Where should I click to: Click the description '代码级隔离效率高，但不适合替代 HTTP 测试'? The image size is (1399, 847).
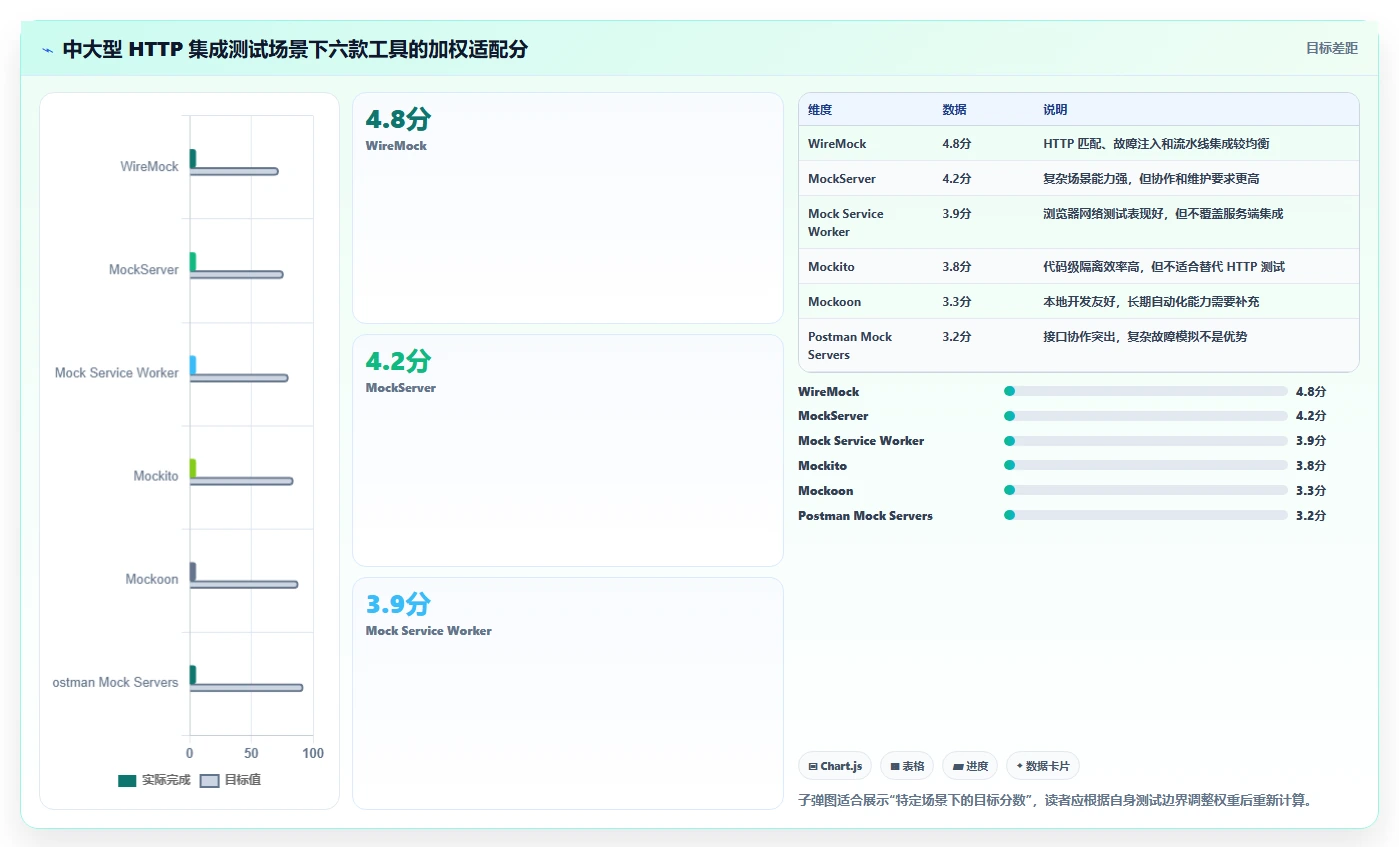point(1164,267)
